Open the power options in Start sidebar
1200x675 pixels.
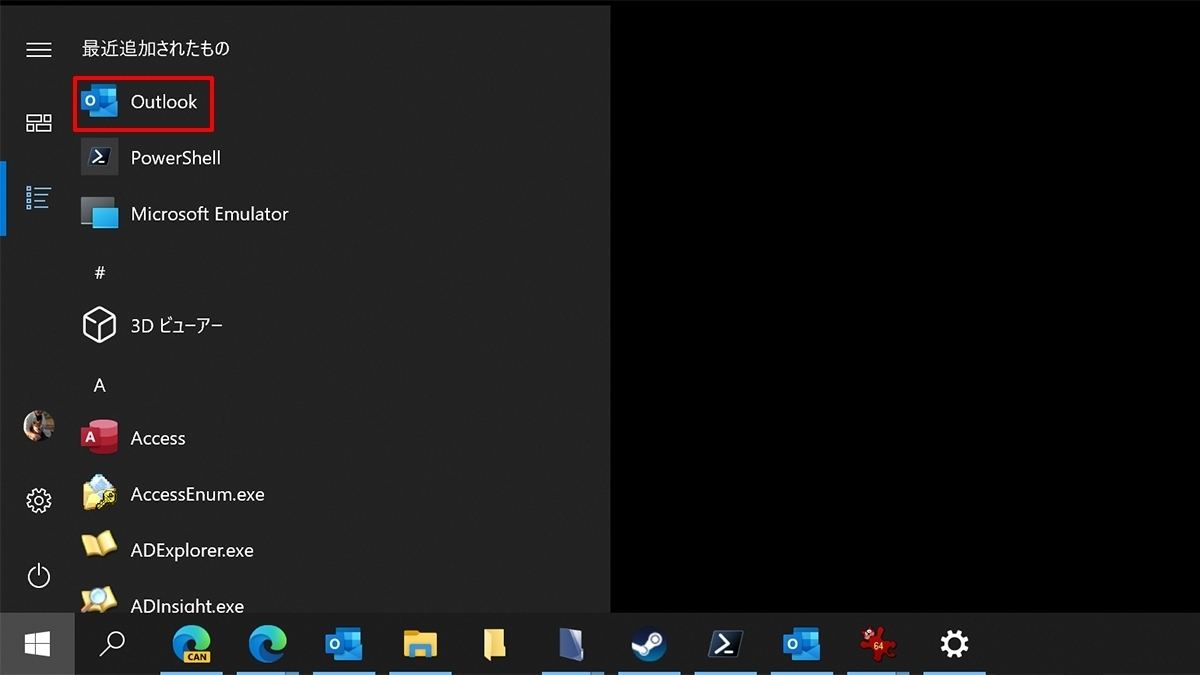39,575
